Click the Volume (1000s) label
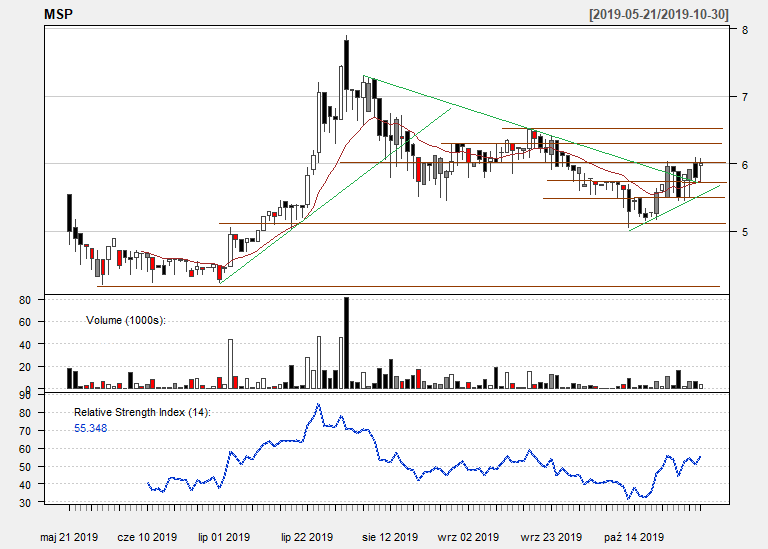Image resolution: width=768 pixels, height=549 pixels. point(126,320)
